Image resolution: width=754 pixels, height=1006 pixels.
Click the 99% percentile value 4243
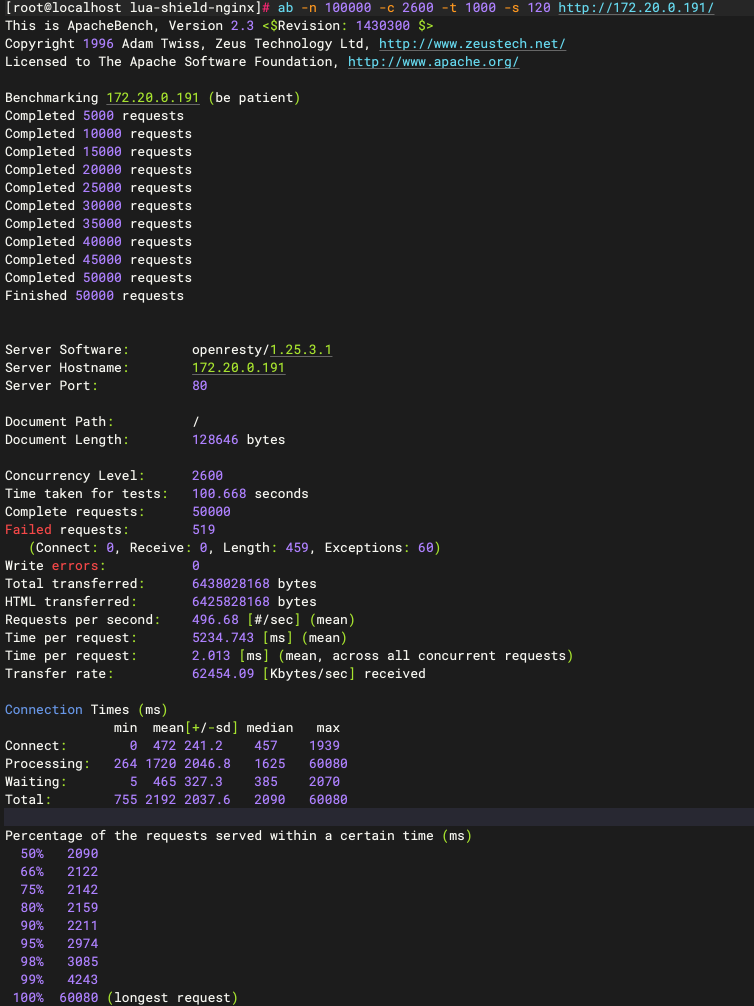[x=82, y=980]
